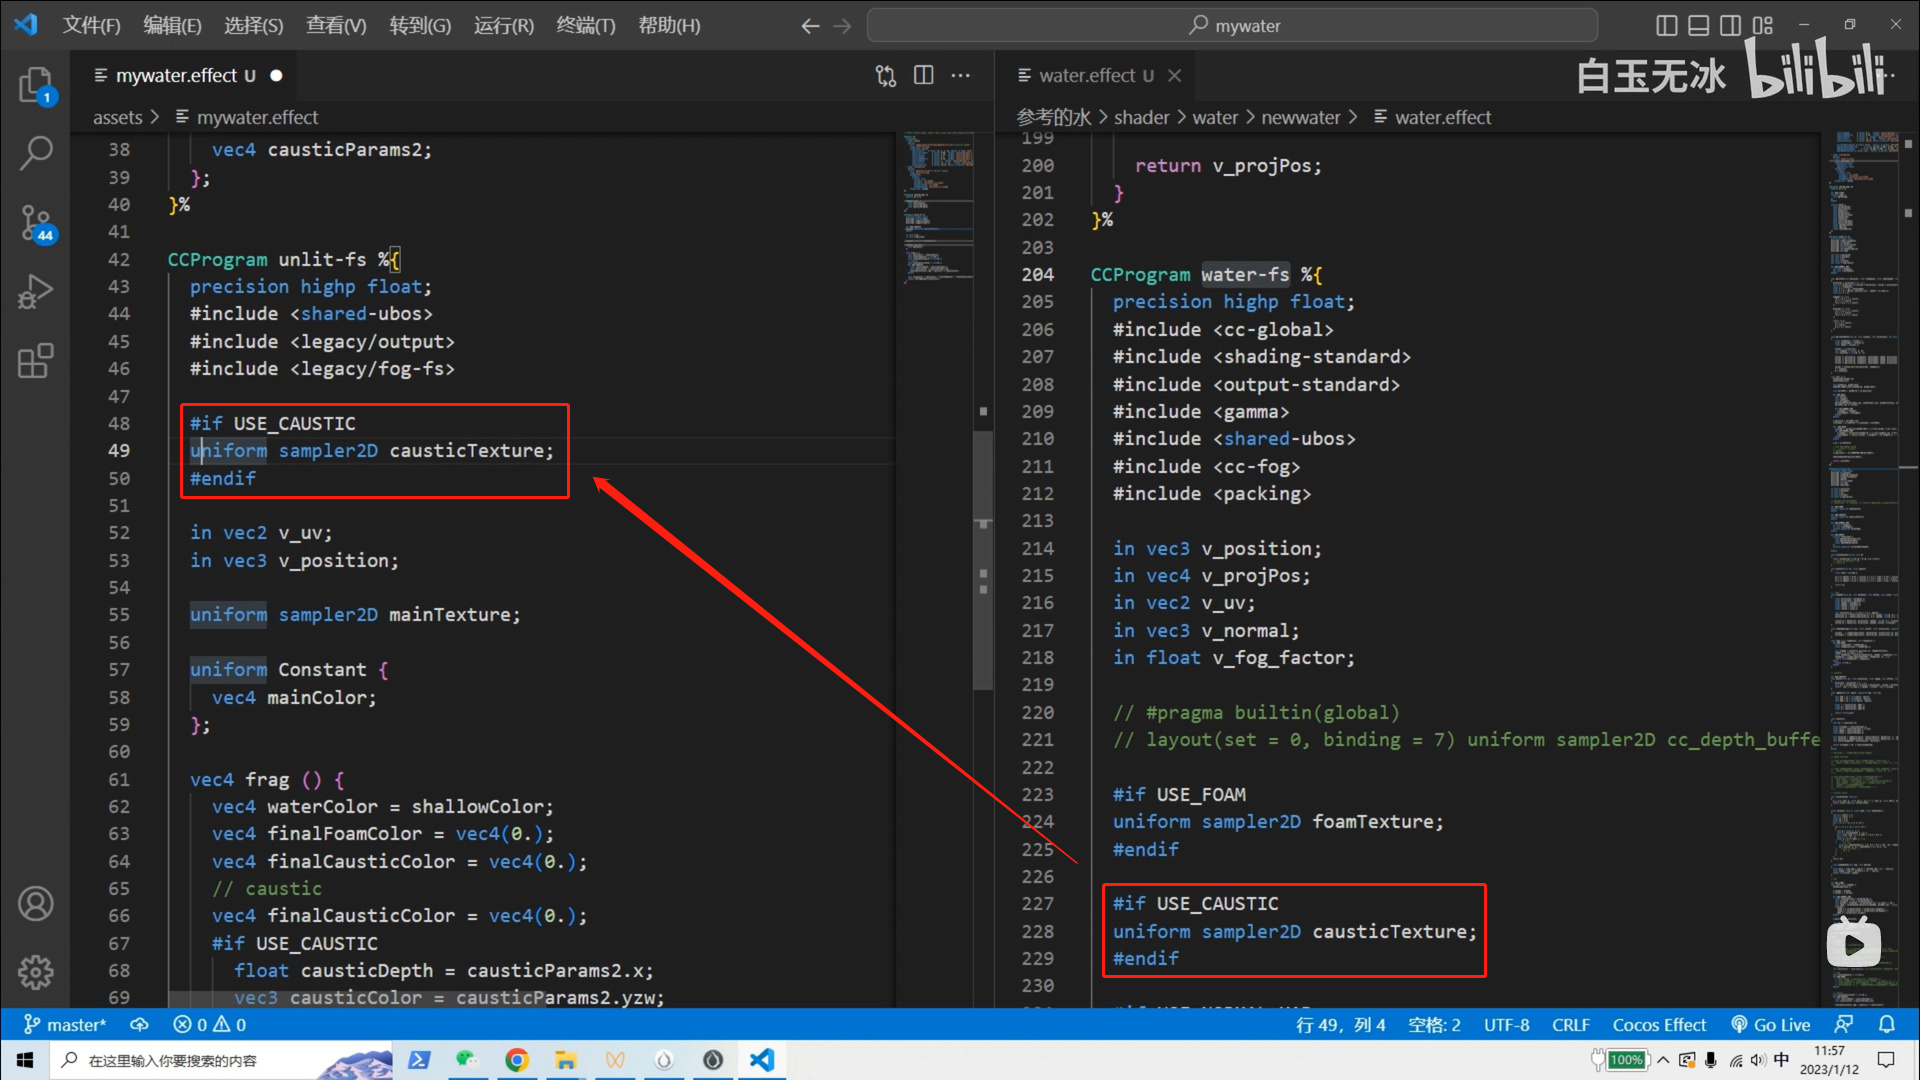Open the Source Control view

pyautogui.click(x=36, y=222)
